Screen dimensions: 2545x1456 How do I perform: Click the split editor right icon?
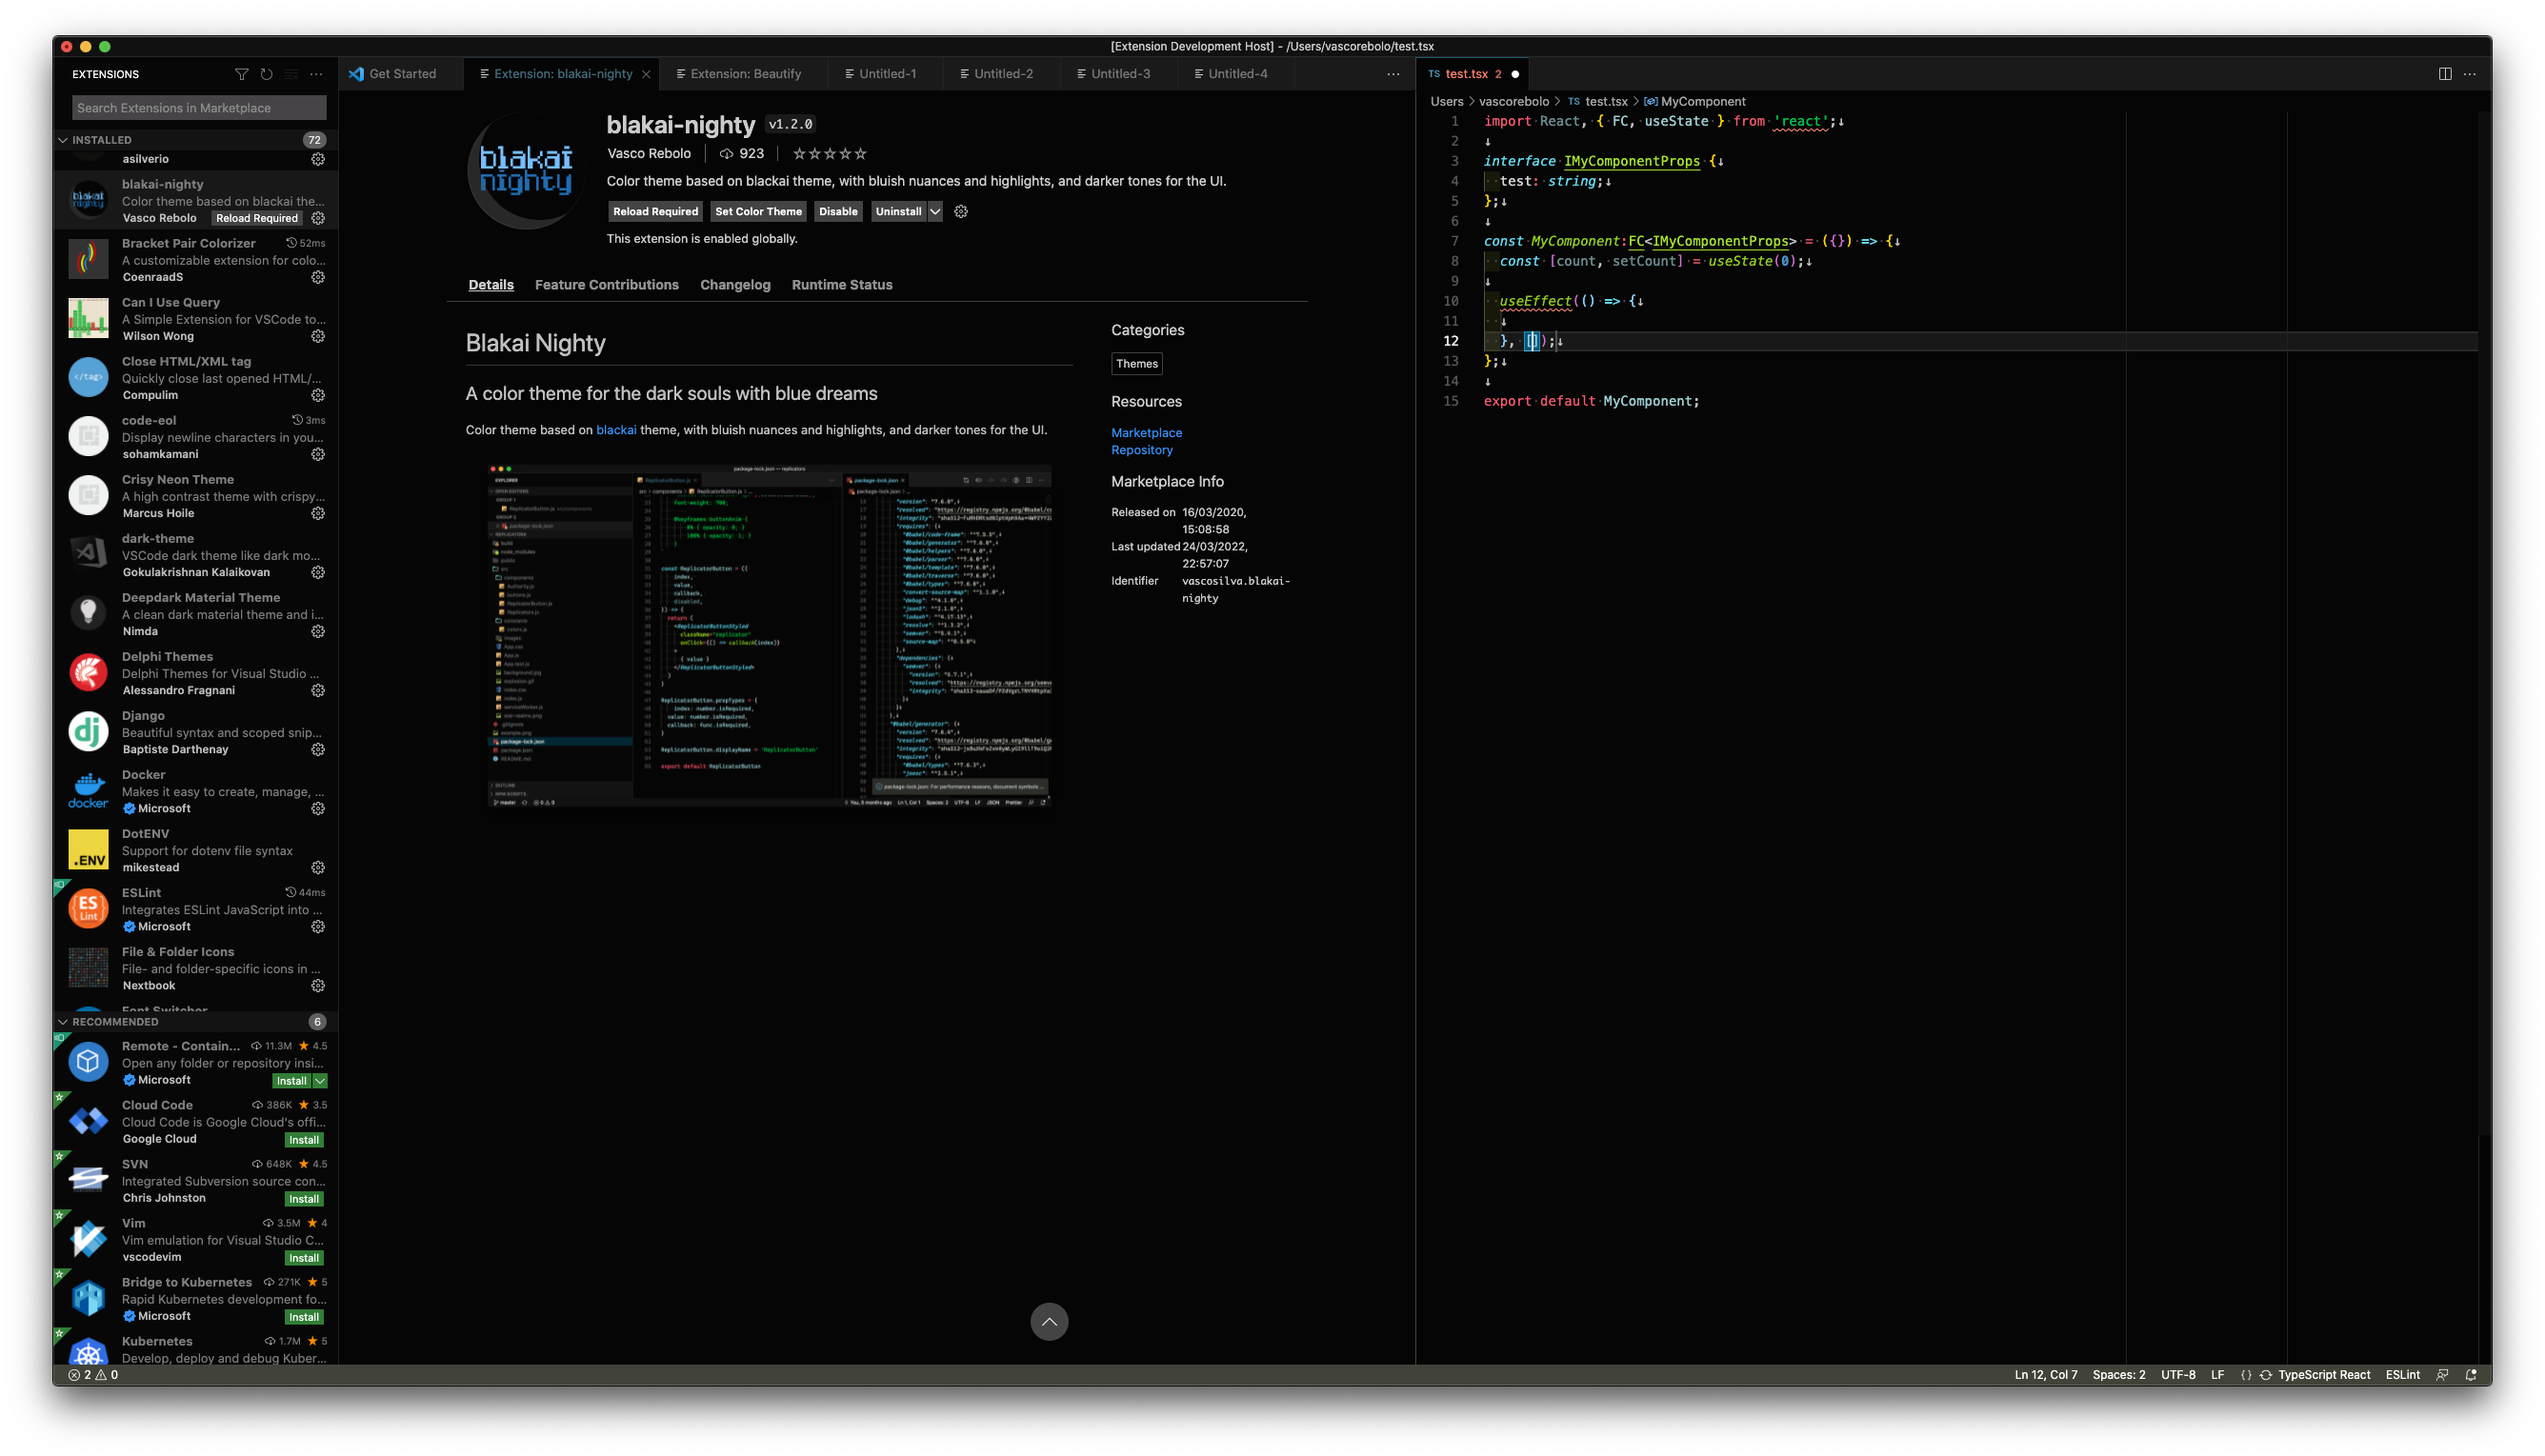coord(2444,74)
